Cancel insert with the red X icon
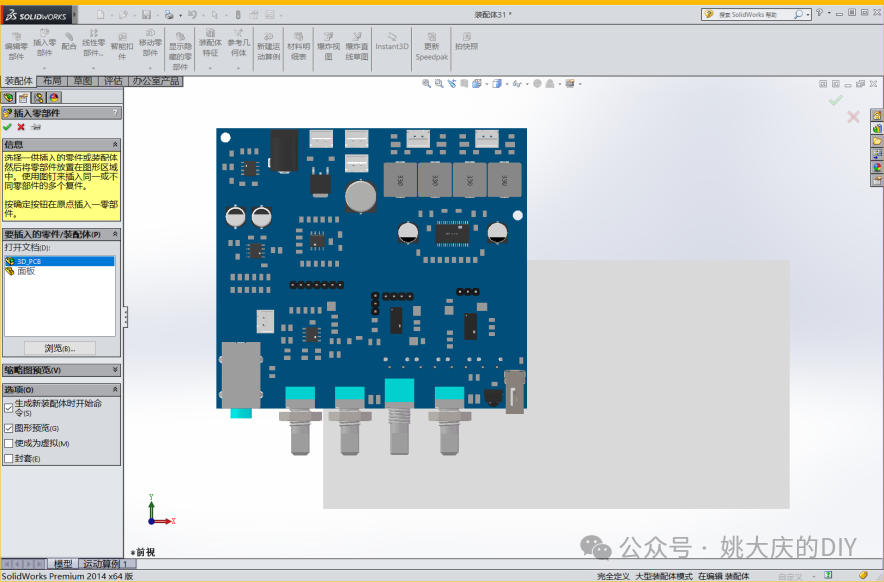Viewport: 884px width, 582px height. [21, 127]
